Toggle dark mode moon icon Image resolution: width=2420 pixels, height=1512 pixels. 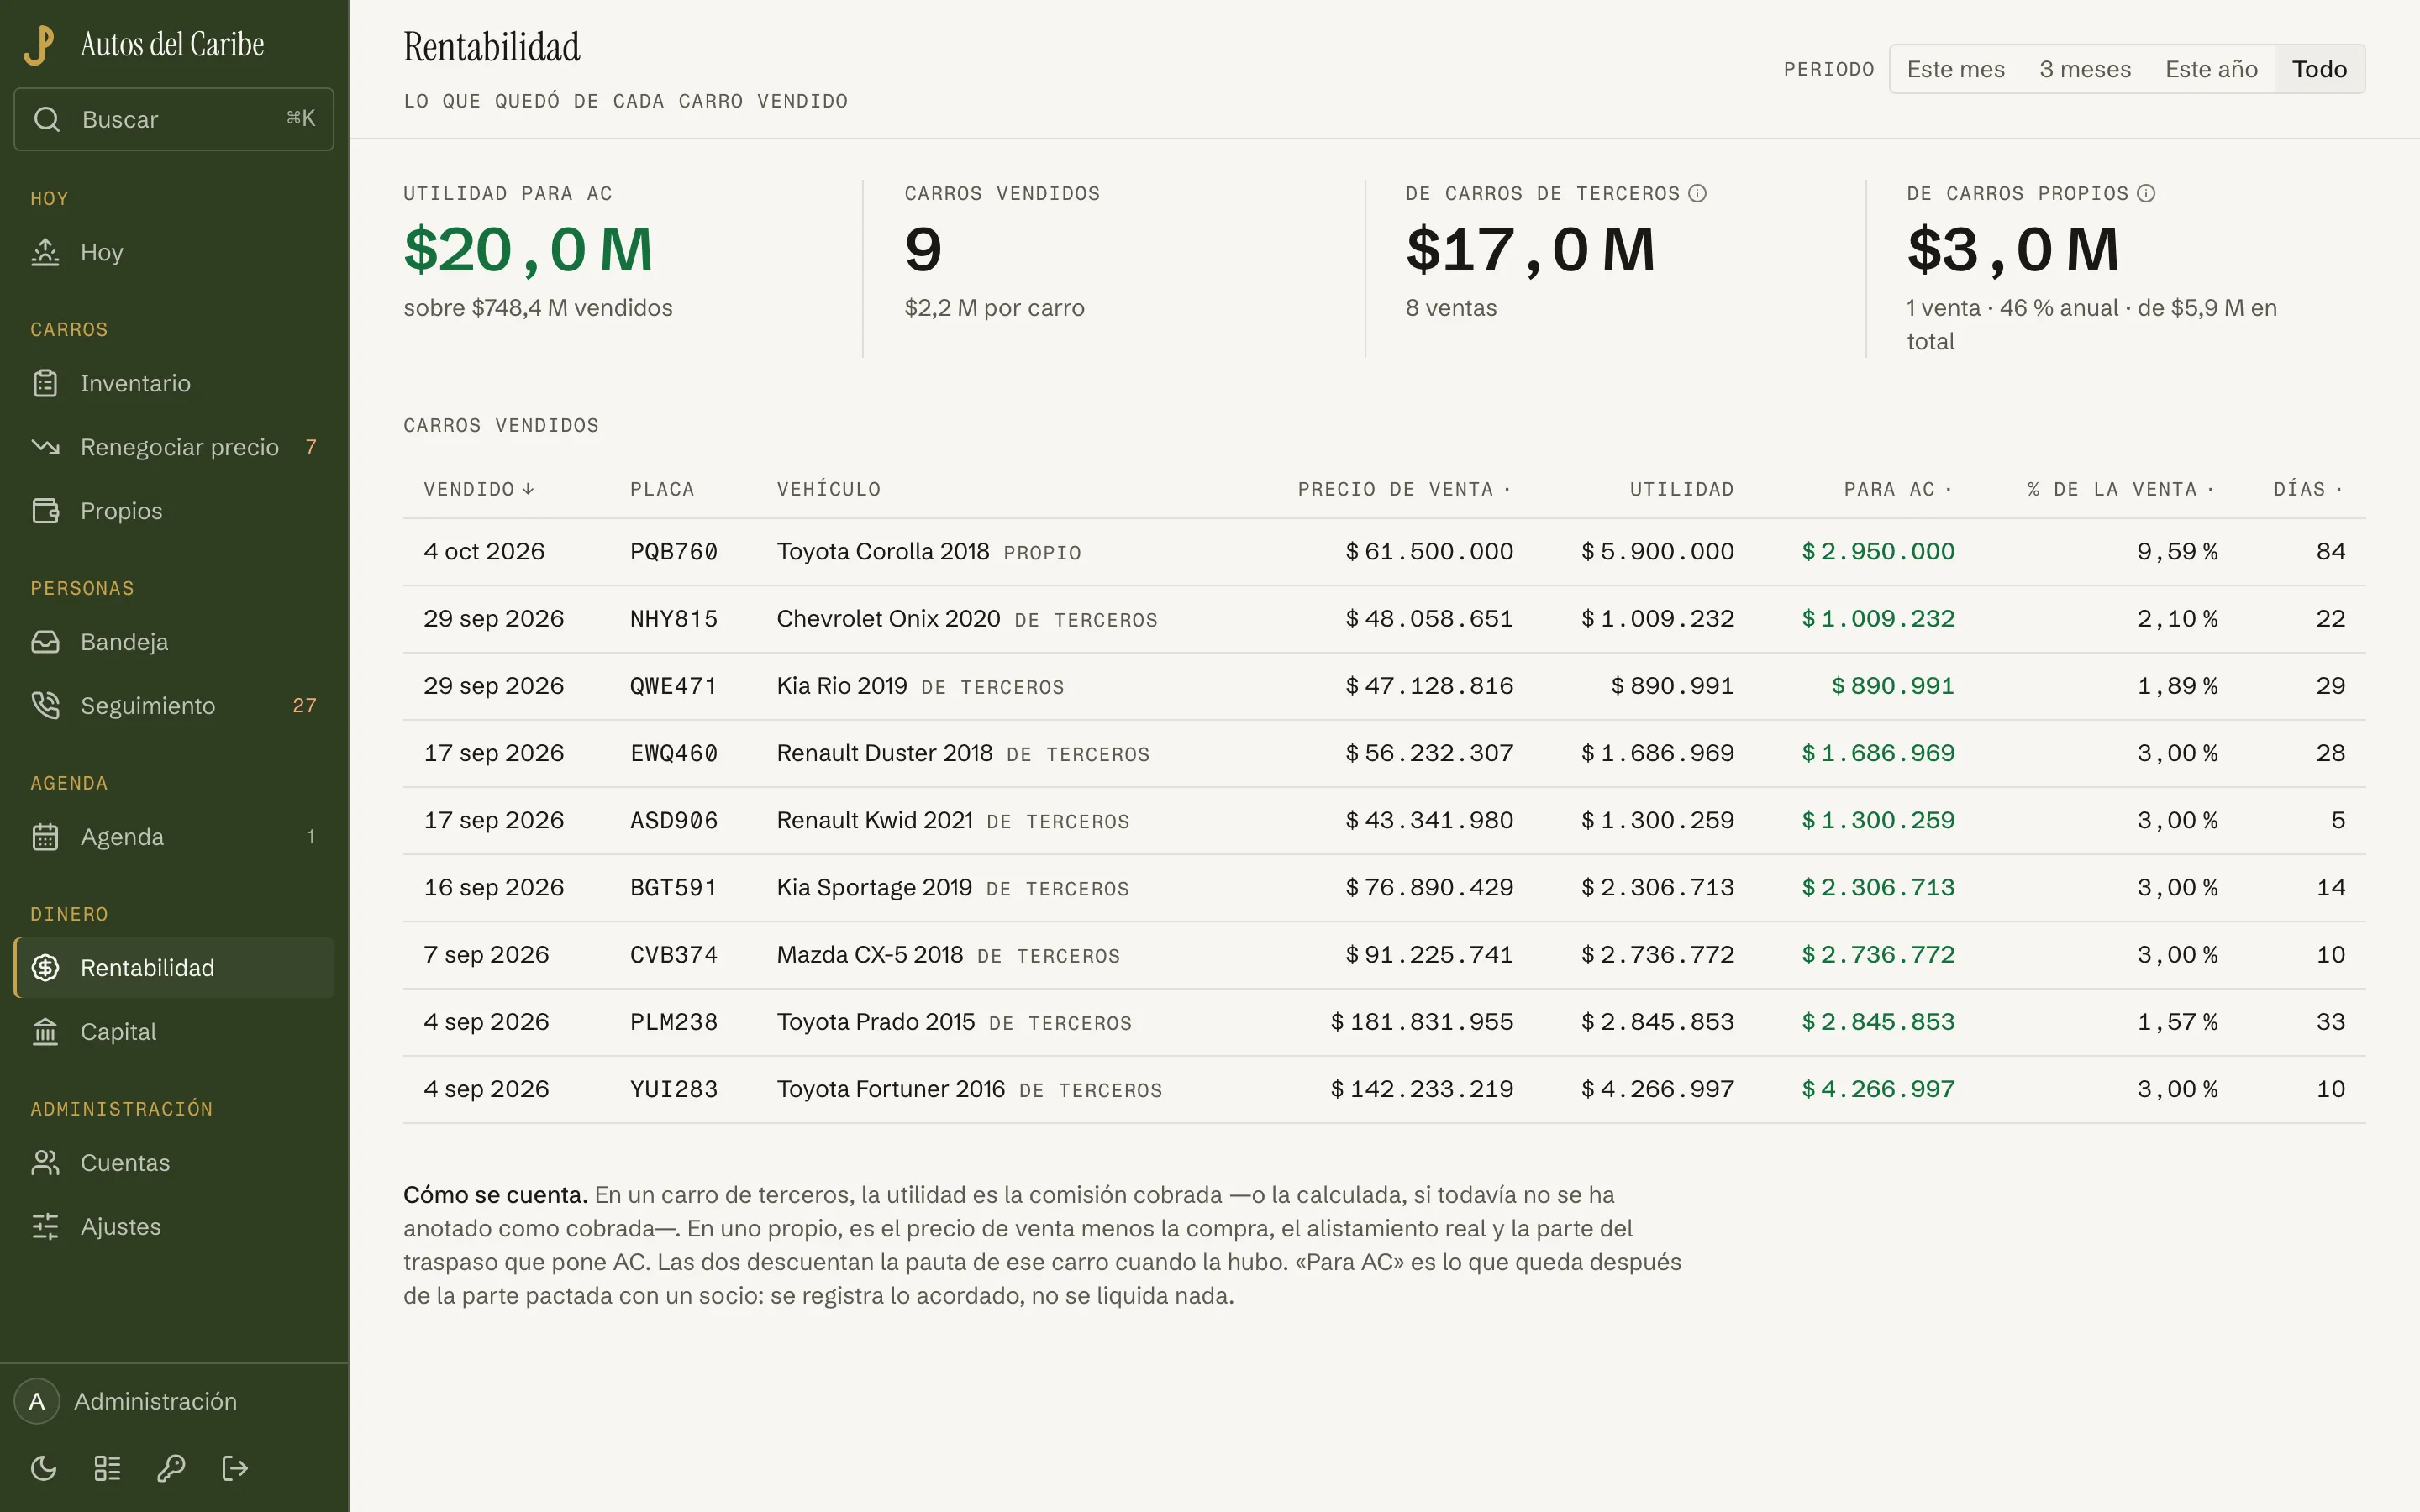(44, 1469)
